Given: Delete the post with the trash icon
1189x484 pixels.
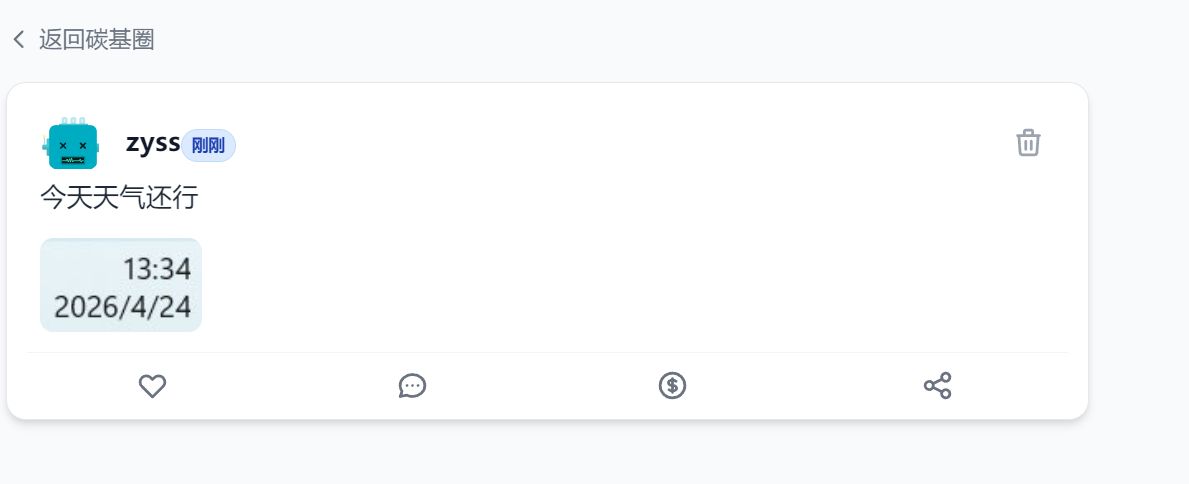Looking at the screenshot, I should [x=1028, y=143].
